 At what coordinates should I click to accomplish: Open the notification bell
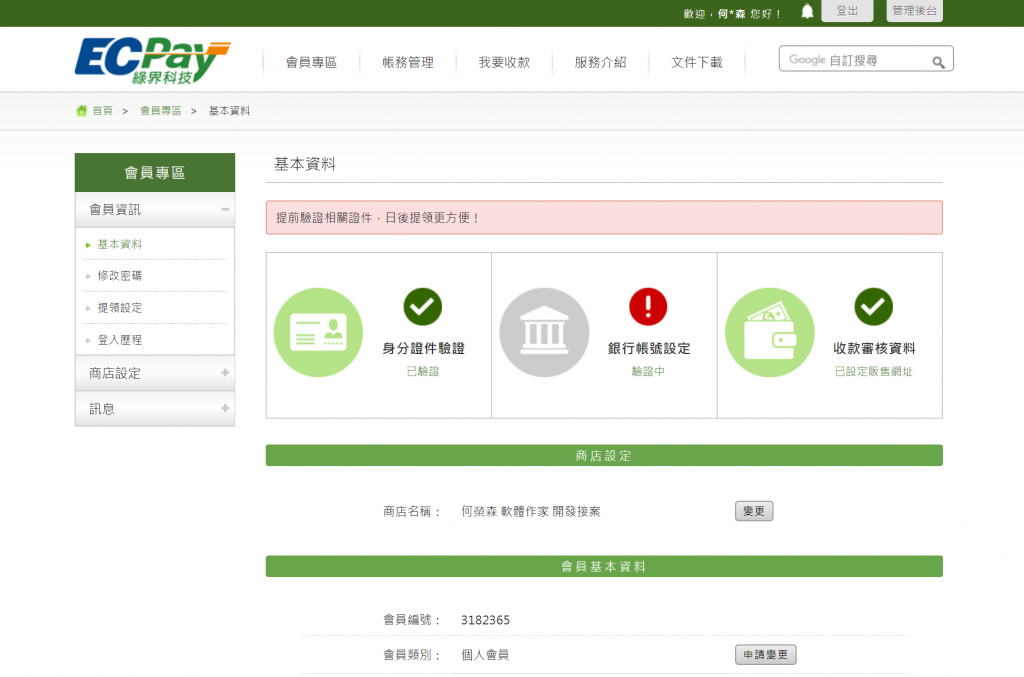807,11
